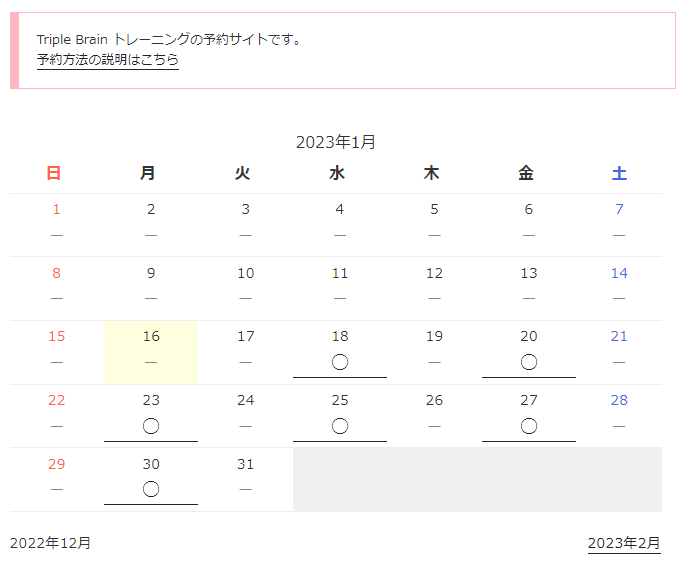Select date 31 in the calendar
The width and height of the screenshot is (692, 568).
click(246, 464)
